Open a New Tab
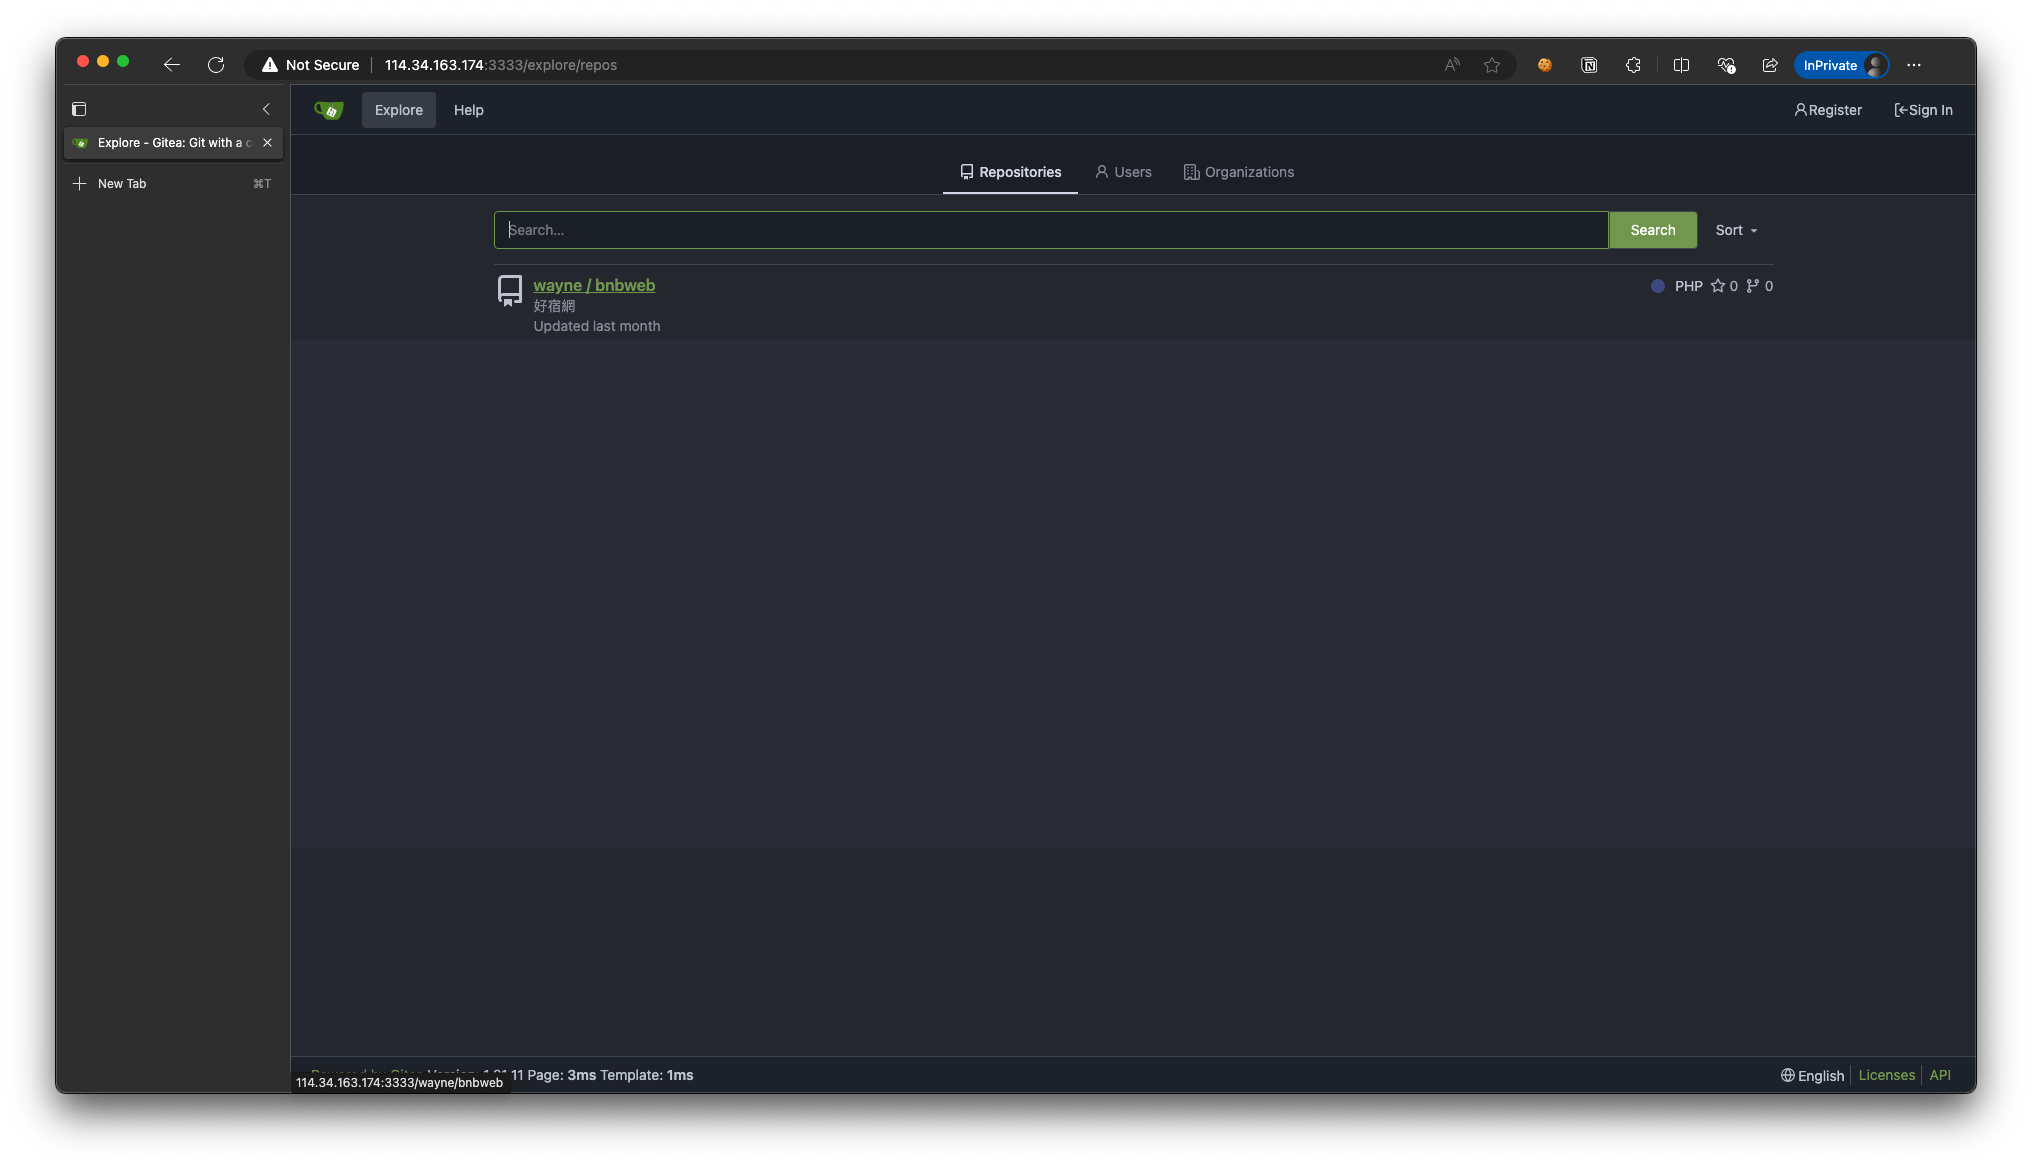2032x1167 pixels. point(172,184)
